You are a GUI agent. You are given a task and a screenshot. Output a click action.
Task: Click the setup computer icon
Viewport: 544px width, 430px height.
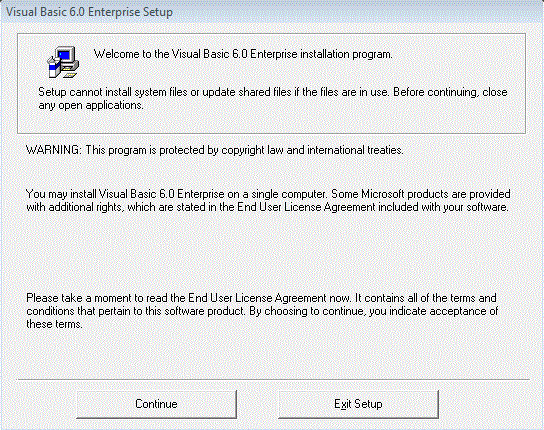63,62
